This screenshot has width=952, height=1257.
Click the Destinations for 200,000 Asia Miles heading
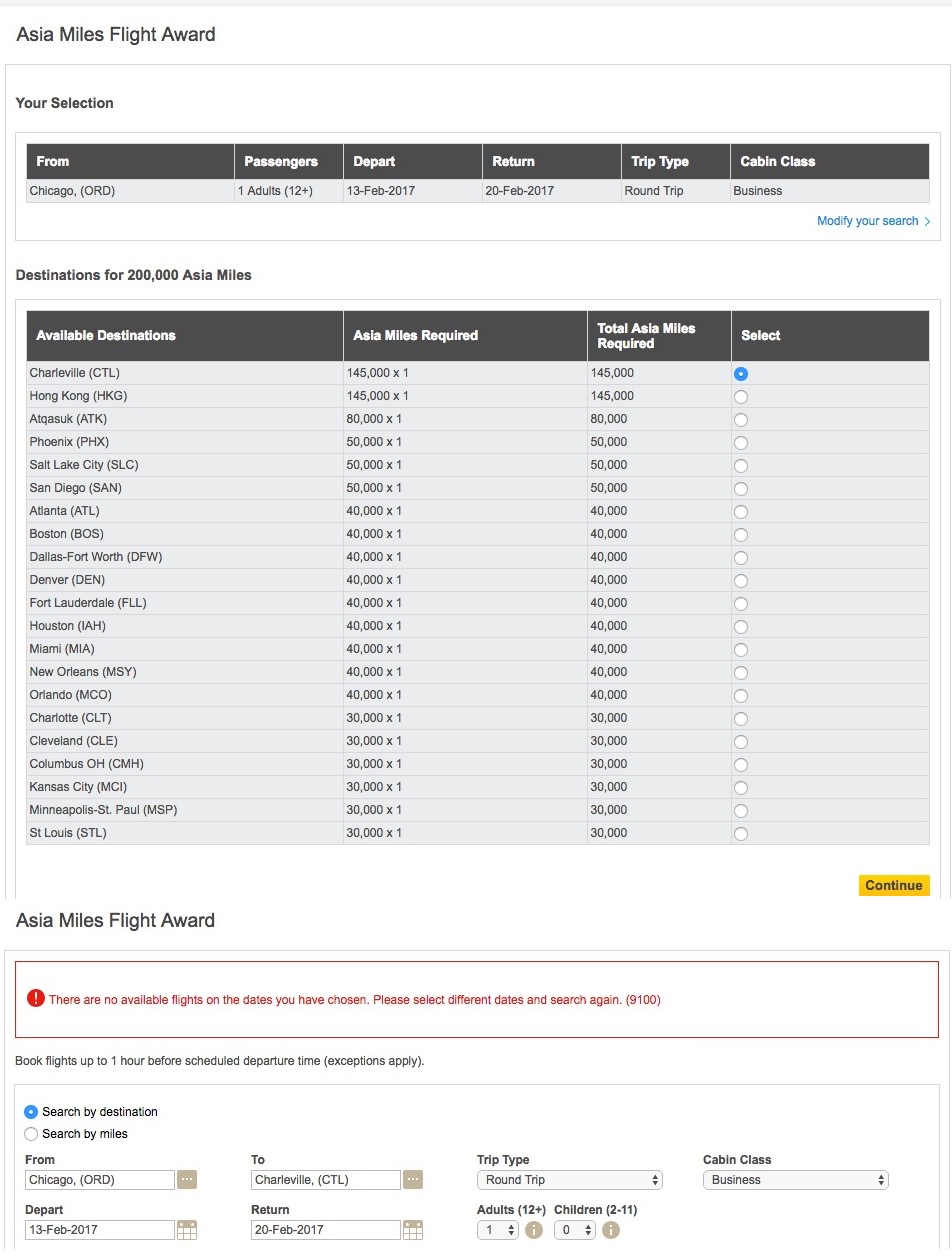point(134,275)
